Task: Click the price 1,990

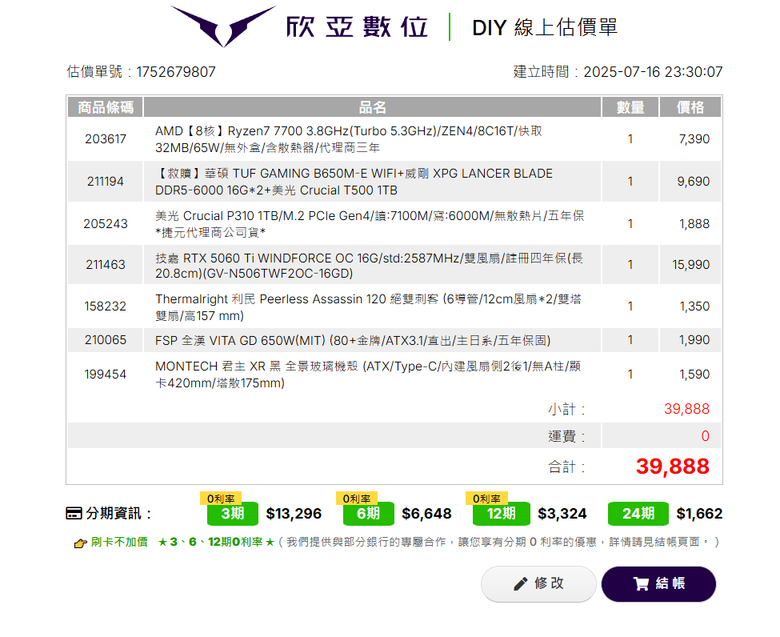Action: [694, 340]
